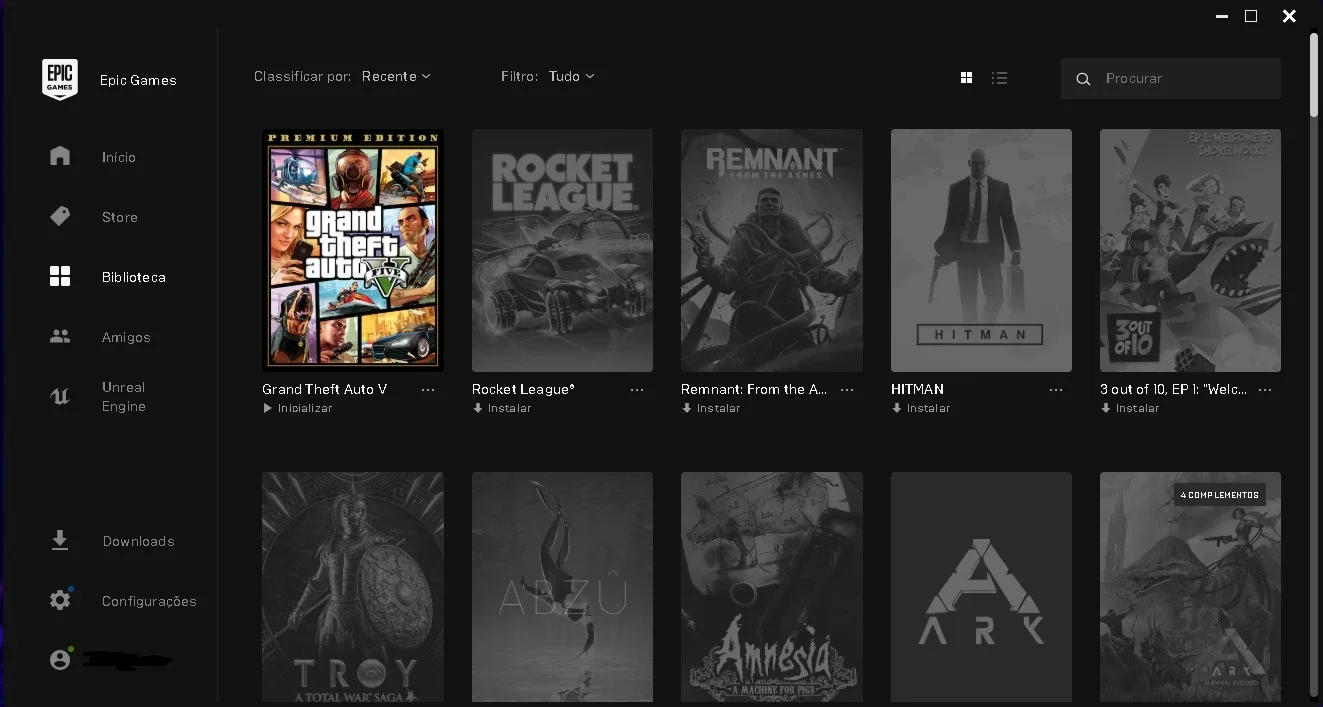Click Instalar for 3 out of 10
The height and width of the screenshot is (707, 1323).
(1137, 408)
